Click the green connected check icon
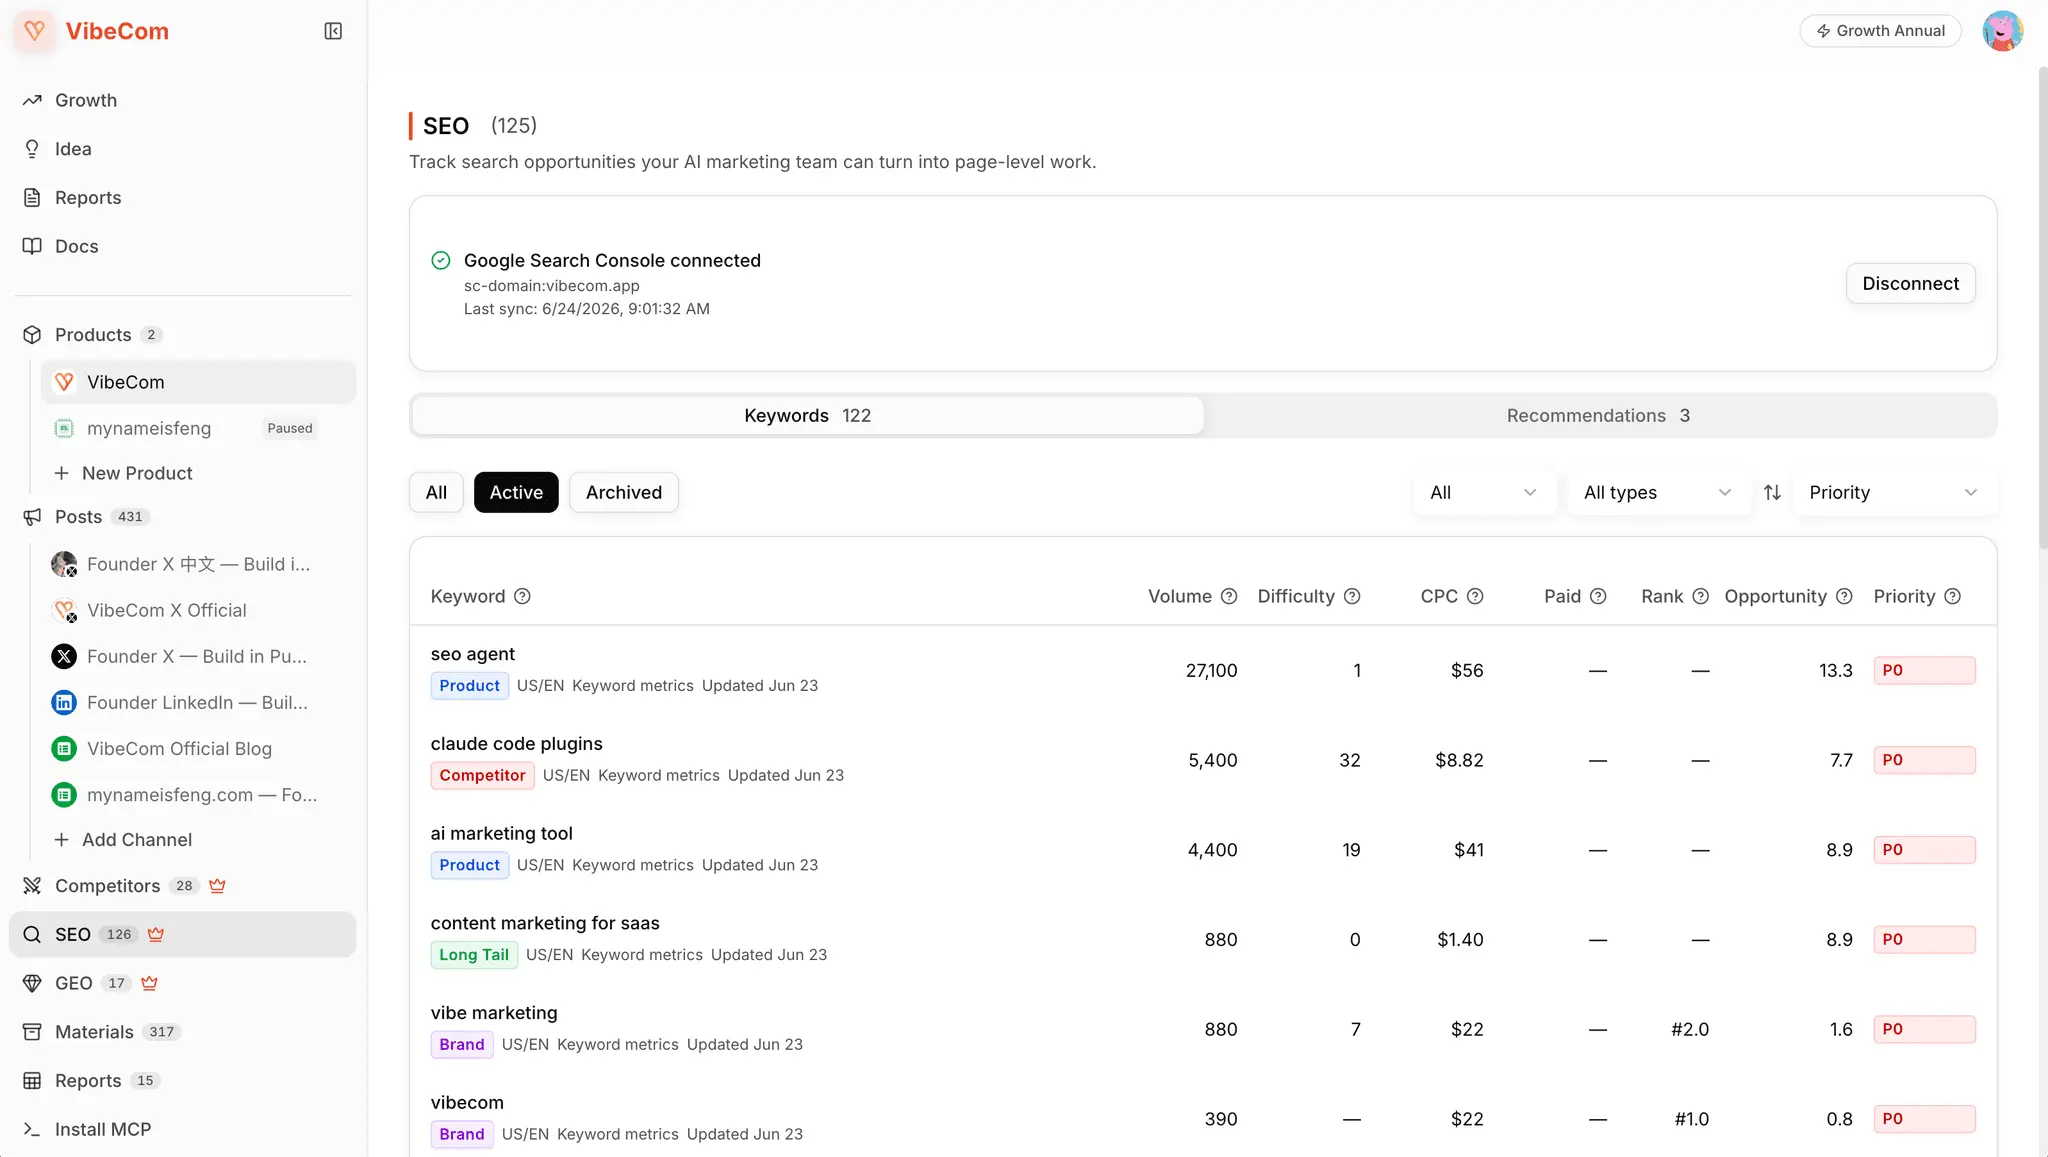 tap(440, 260)
